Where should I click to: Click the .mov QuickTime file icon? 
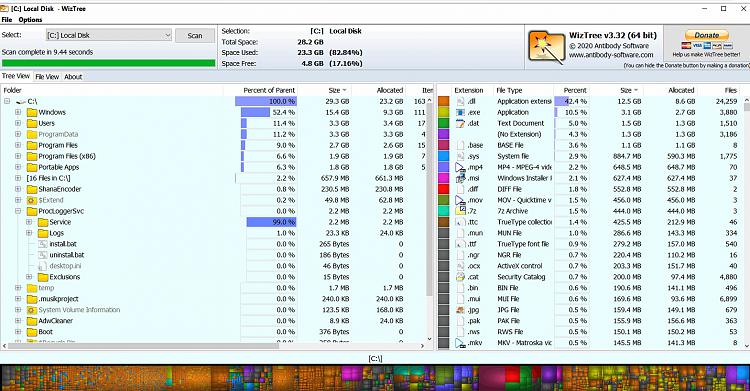click(460, 200)
